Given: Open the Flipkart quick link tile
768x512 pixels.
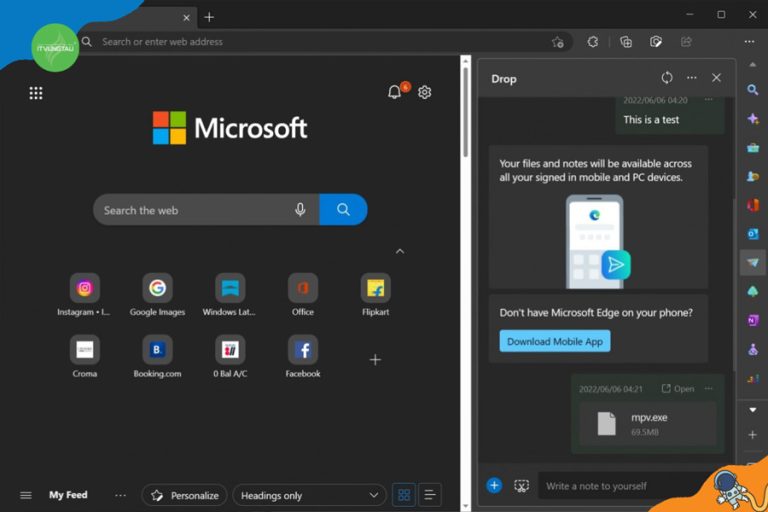Looking at the screenshot, I should (376, 295).
